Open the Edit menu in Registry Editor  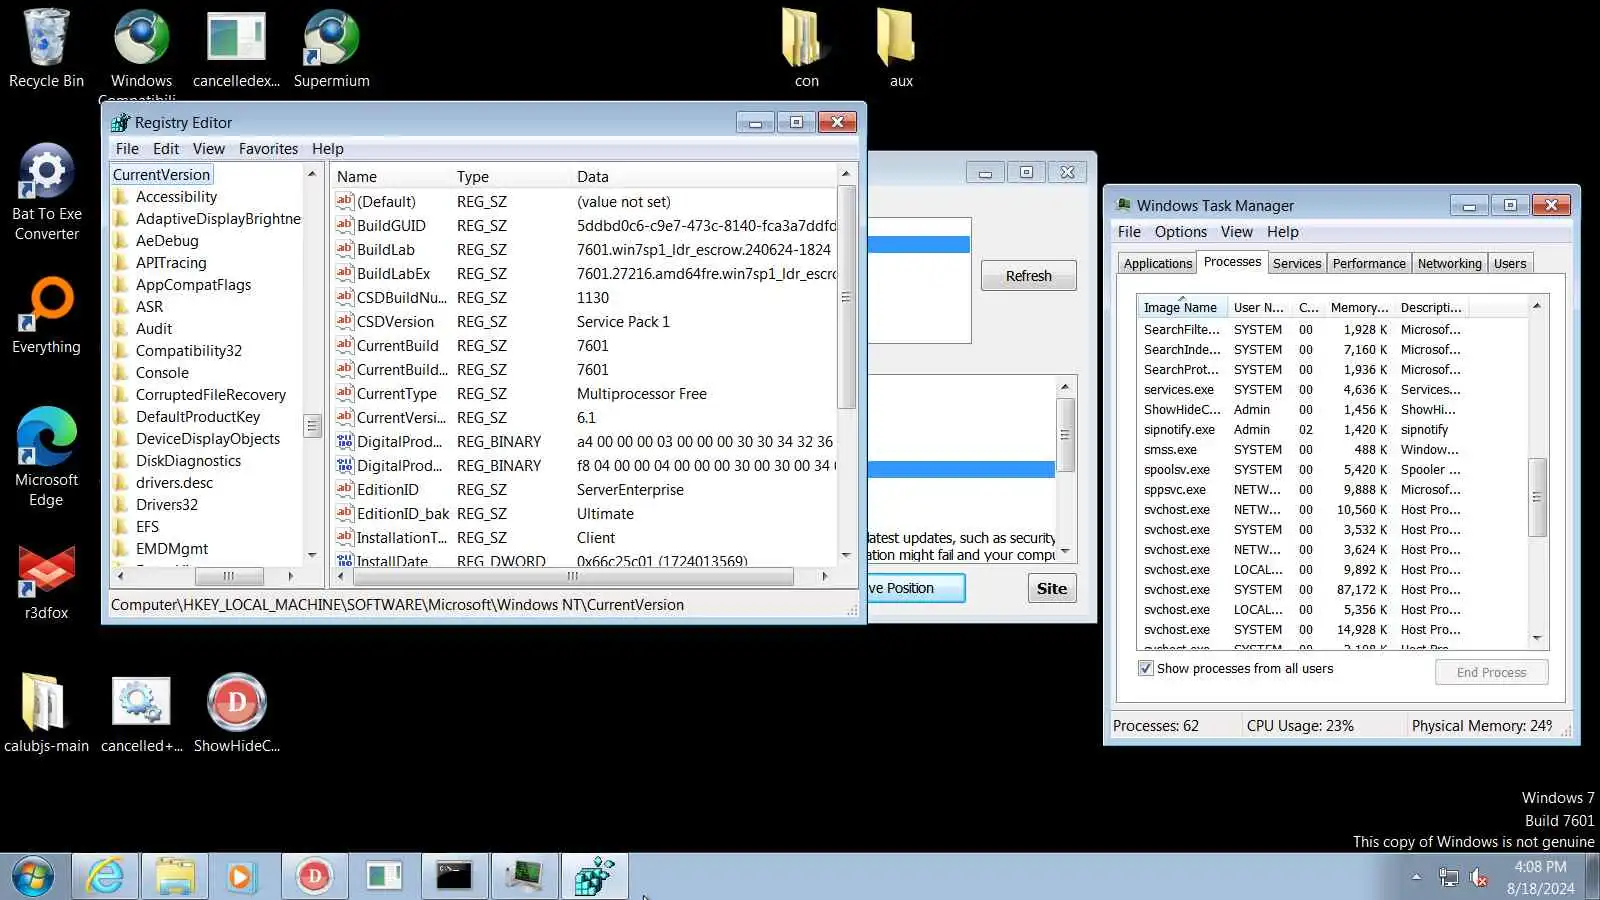(x=166, y=149)
